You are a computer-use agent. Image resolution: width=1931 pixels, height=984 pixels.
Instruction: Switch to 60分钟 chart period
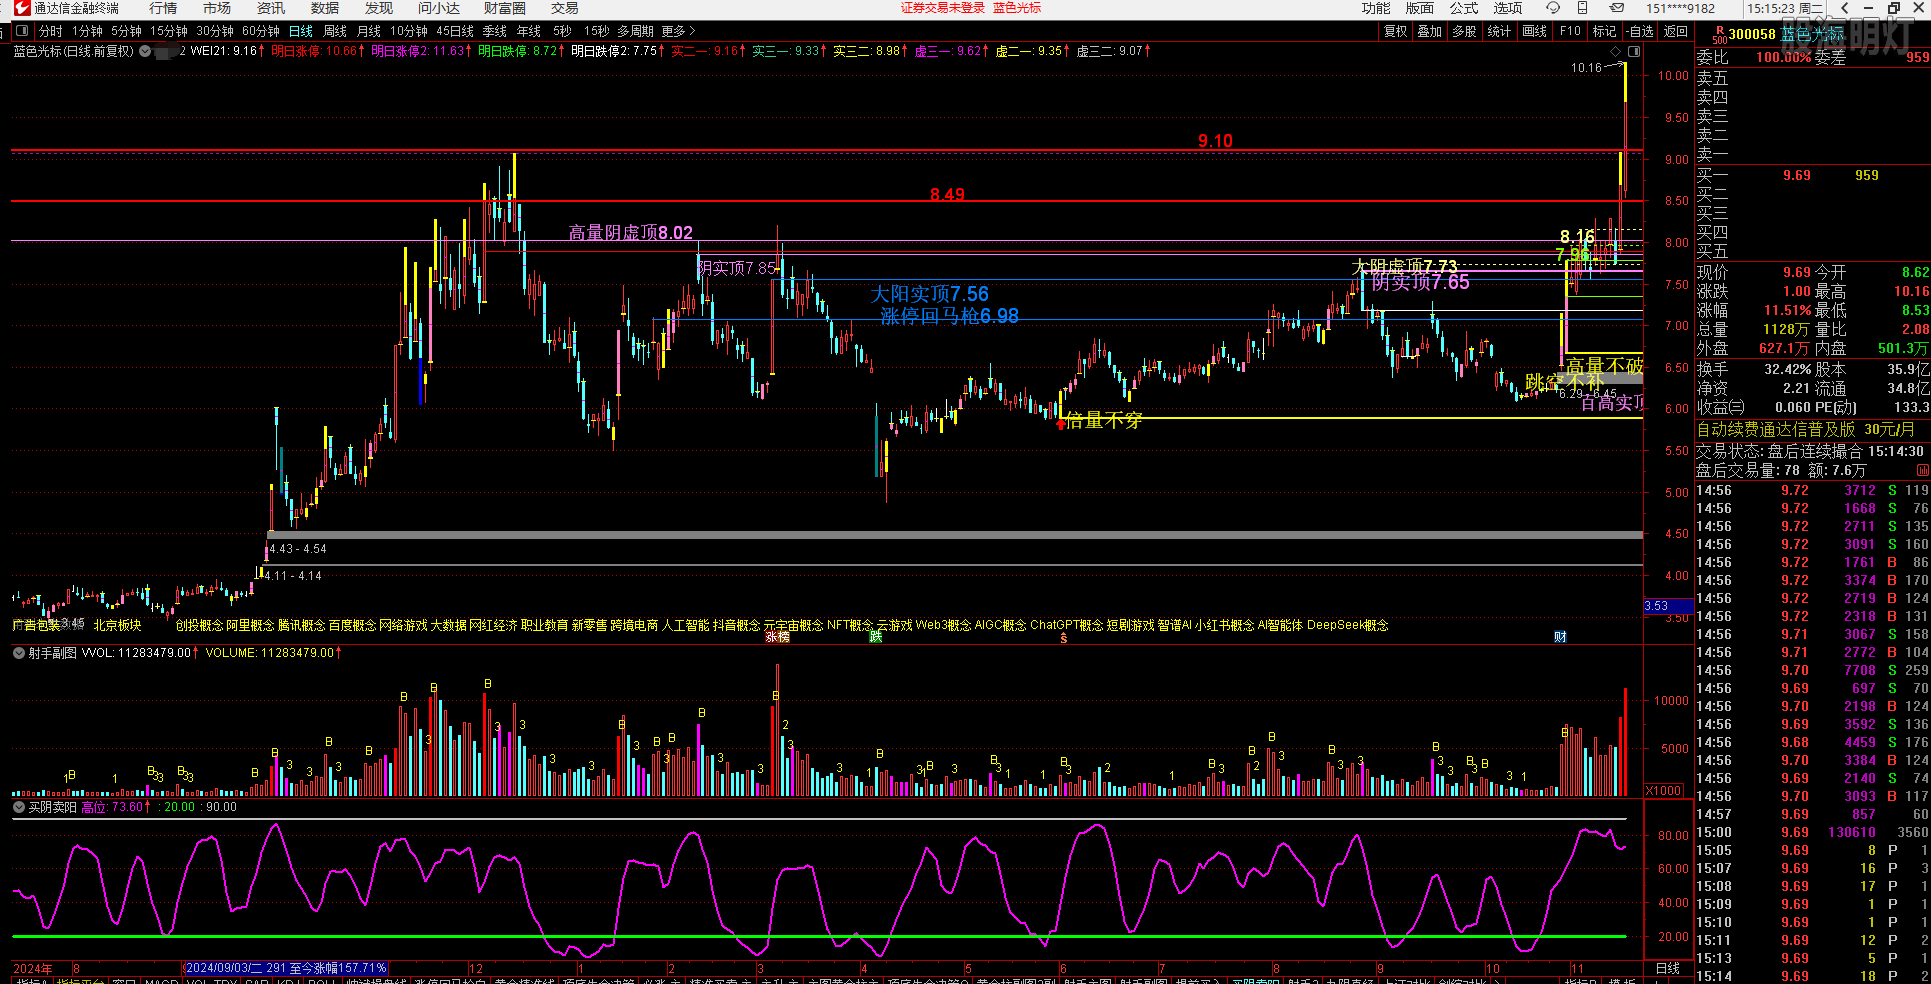tap(261, 31)
